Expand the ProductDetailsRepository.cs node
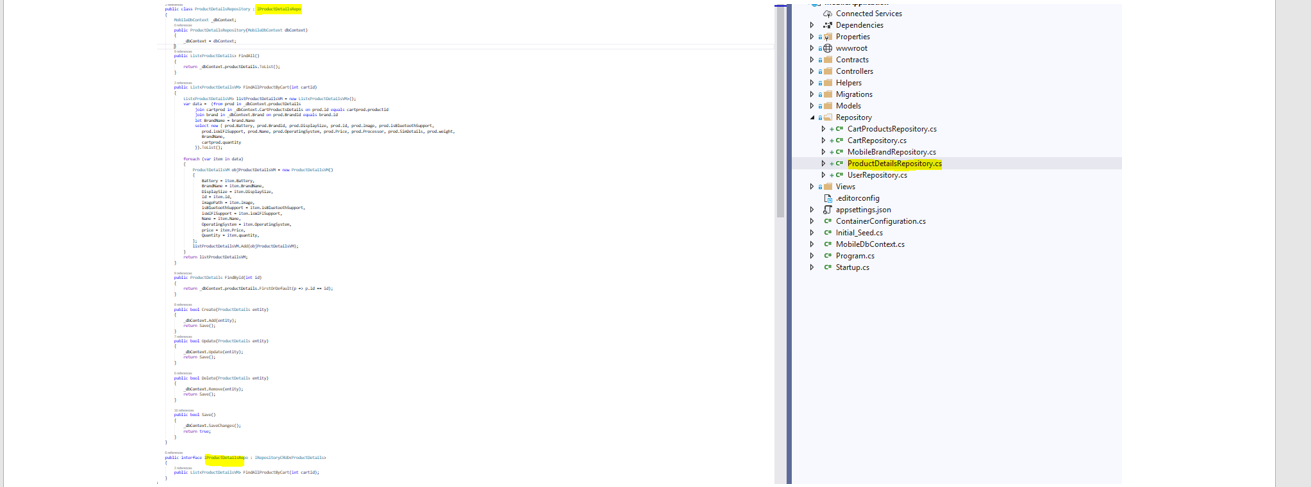1311x487 pixels. (x=824, y=164)
